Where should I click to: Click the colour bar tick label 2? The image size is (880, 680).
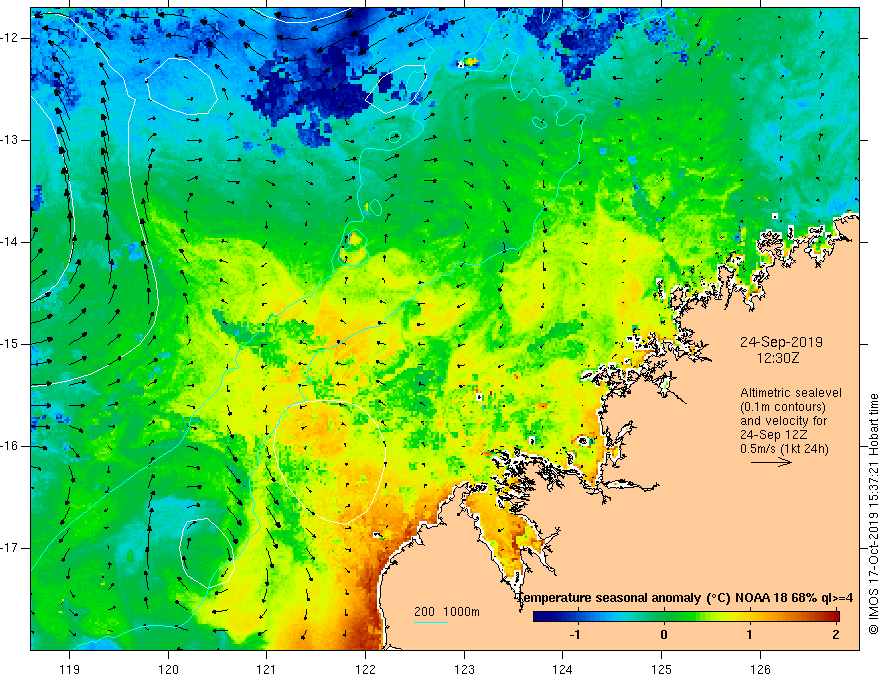[836, 635]
